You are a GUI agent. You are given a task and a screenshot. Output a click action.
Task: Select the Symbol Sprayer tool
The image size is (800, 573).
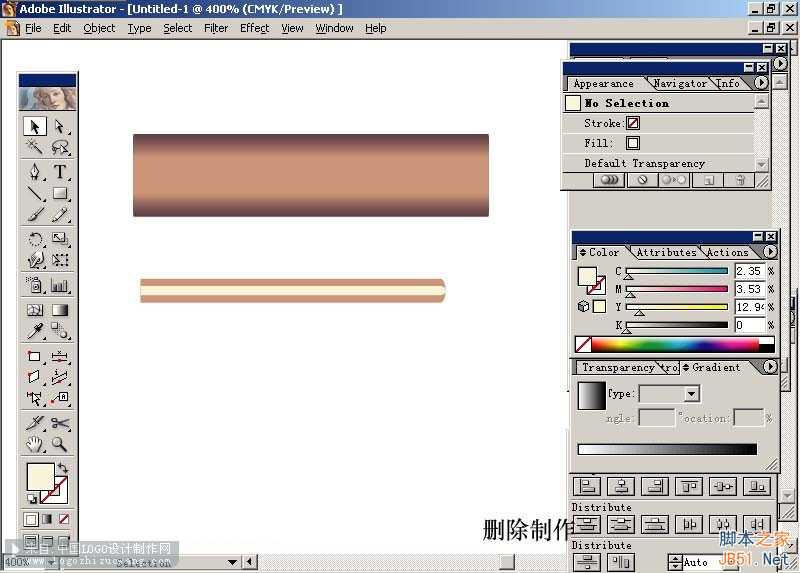35,285
